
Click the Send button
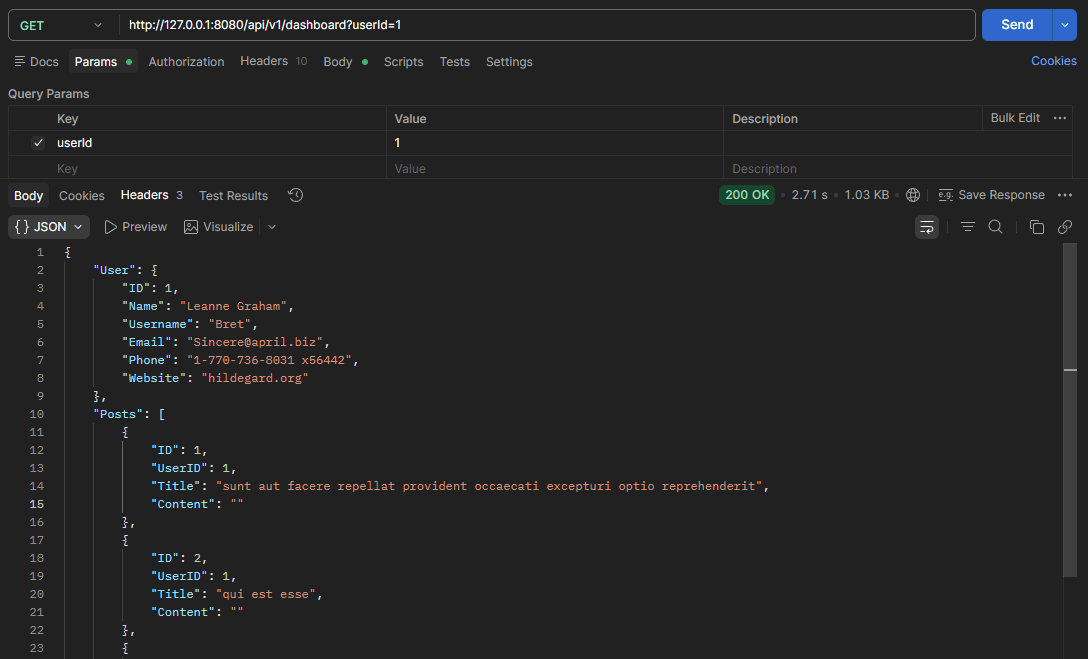coord(1017,25)
